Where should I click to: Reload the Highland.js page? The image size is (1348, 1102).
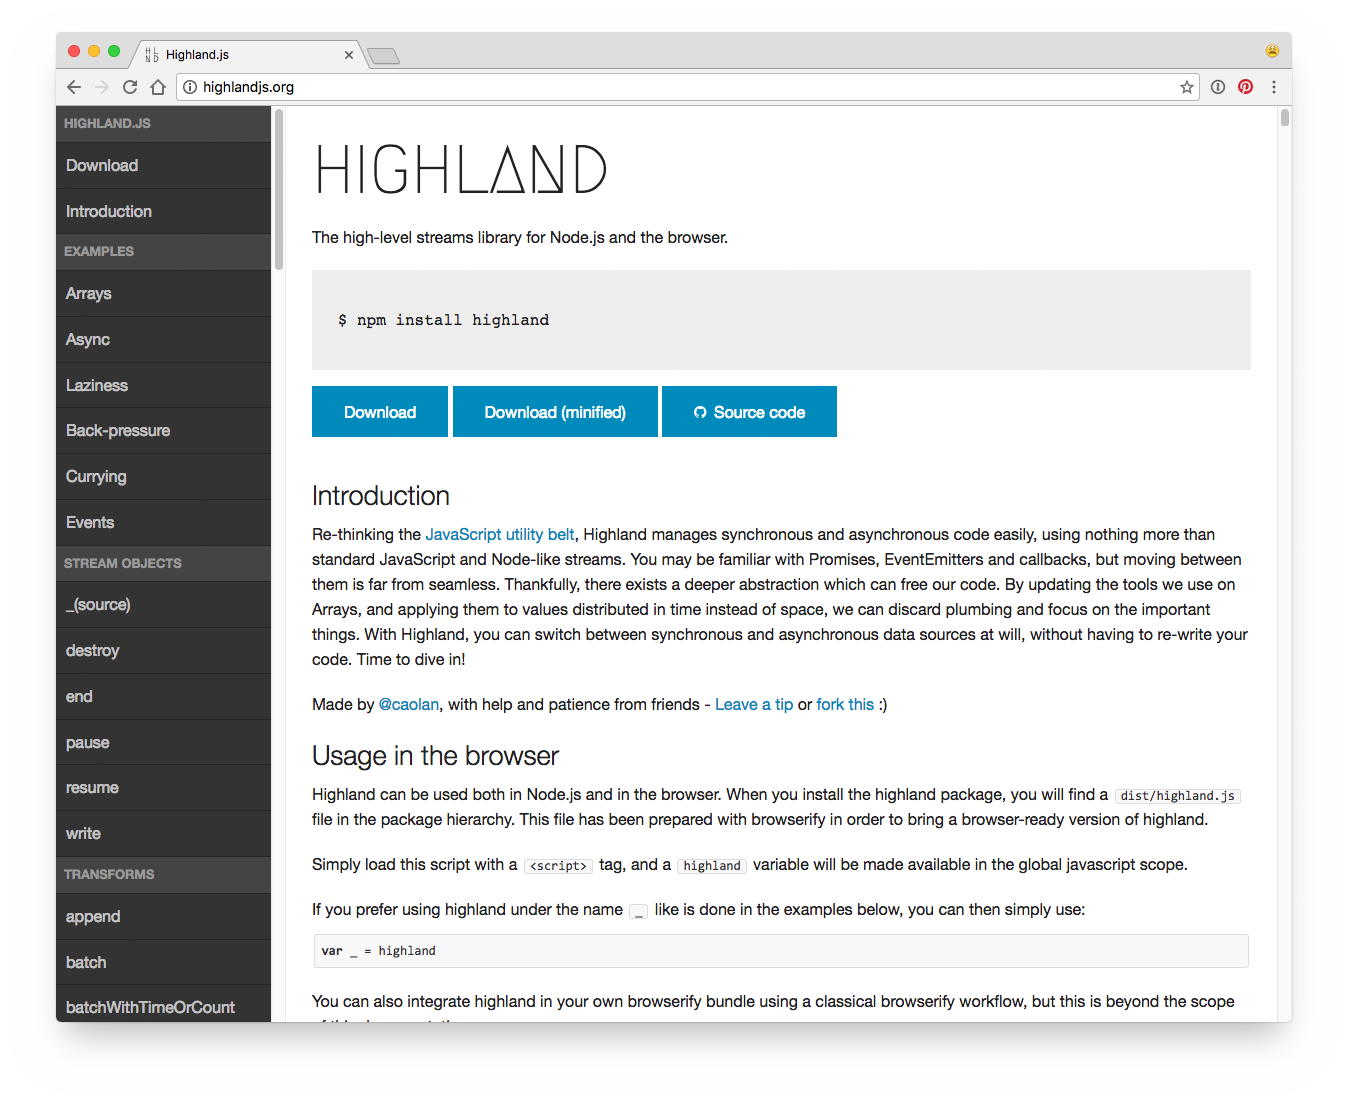[x=130, y=87]
